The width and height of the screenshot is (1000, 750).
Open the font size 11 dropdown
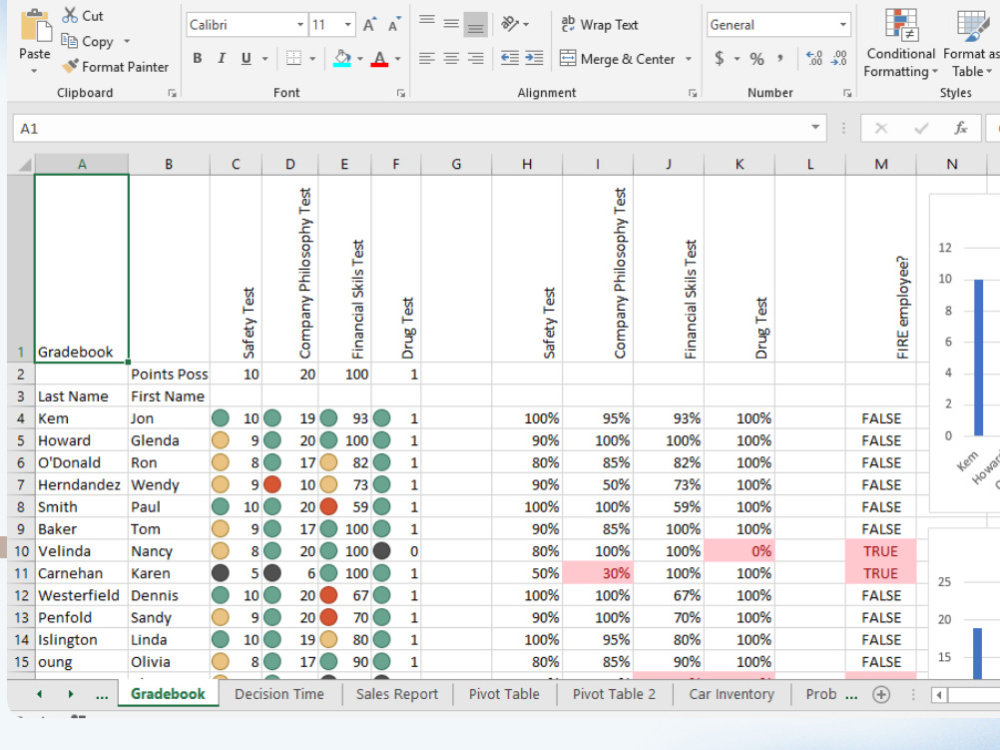pyautogui.click(x=348, y=24)
